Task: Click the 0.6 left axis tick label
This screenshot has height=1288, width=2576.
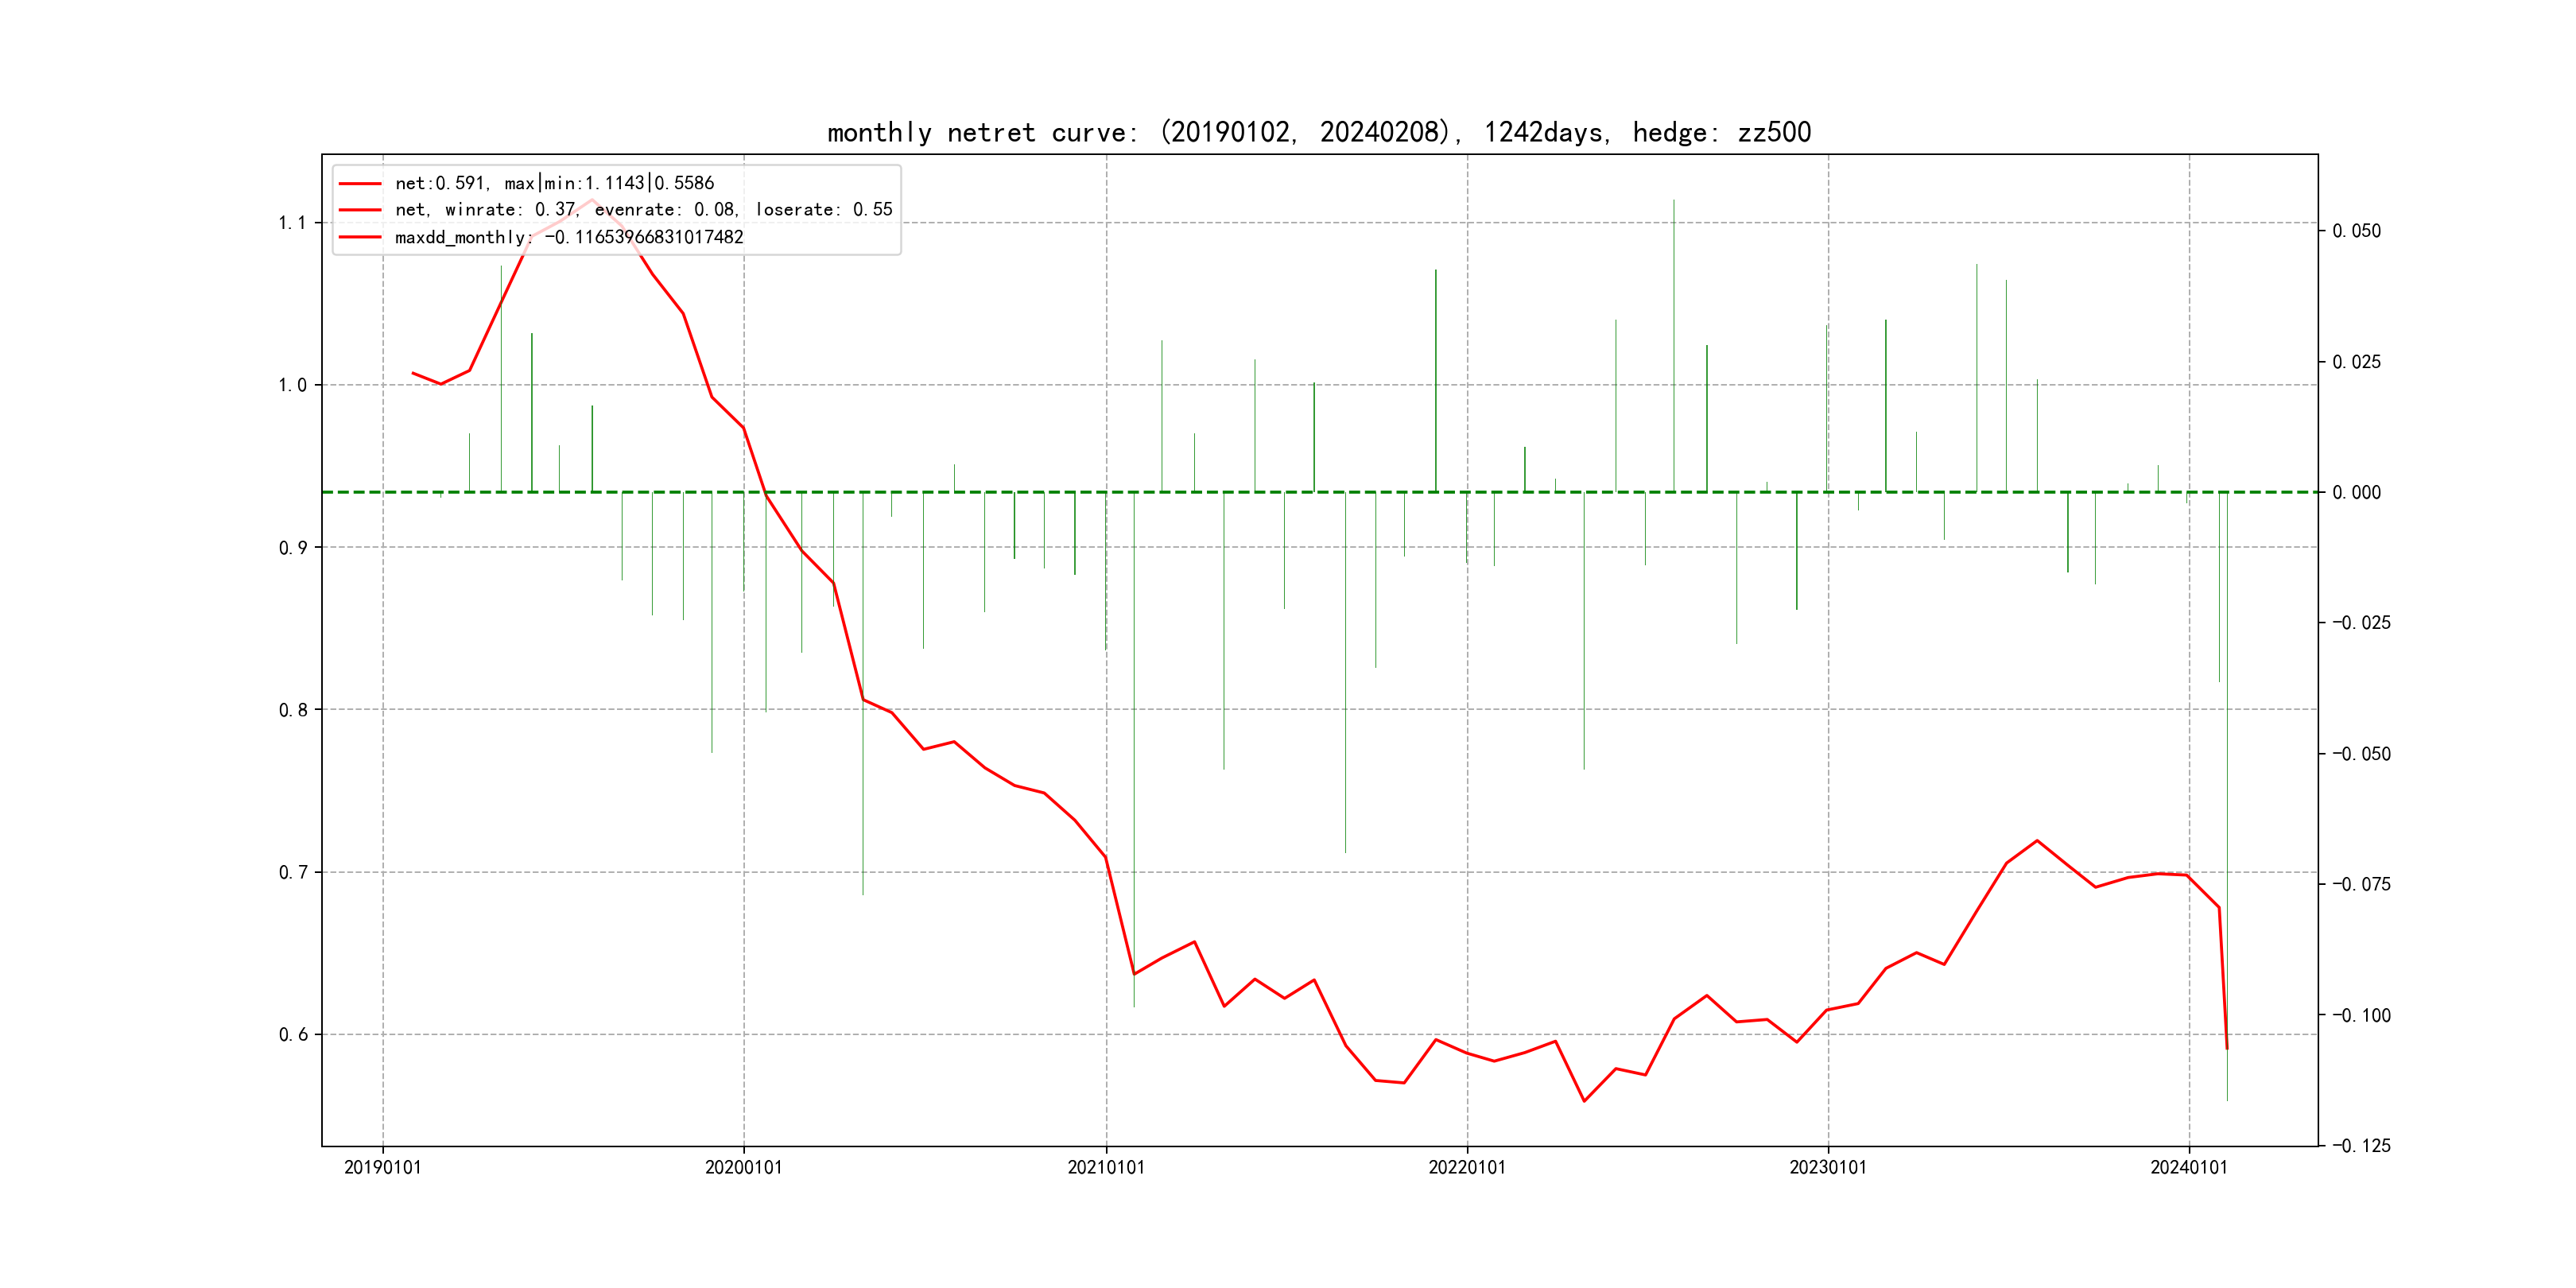Action: 292,1034
